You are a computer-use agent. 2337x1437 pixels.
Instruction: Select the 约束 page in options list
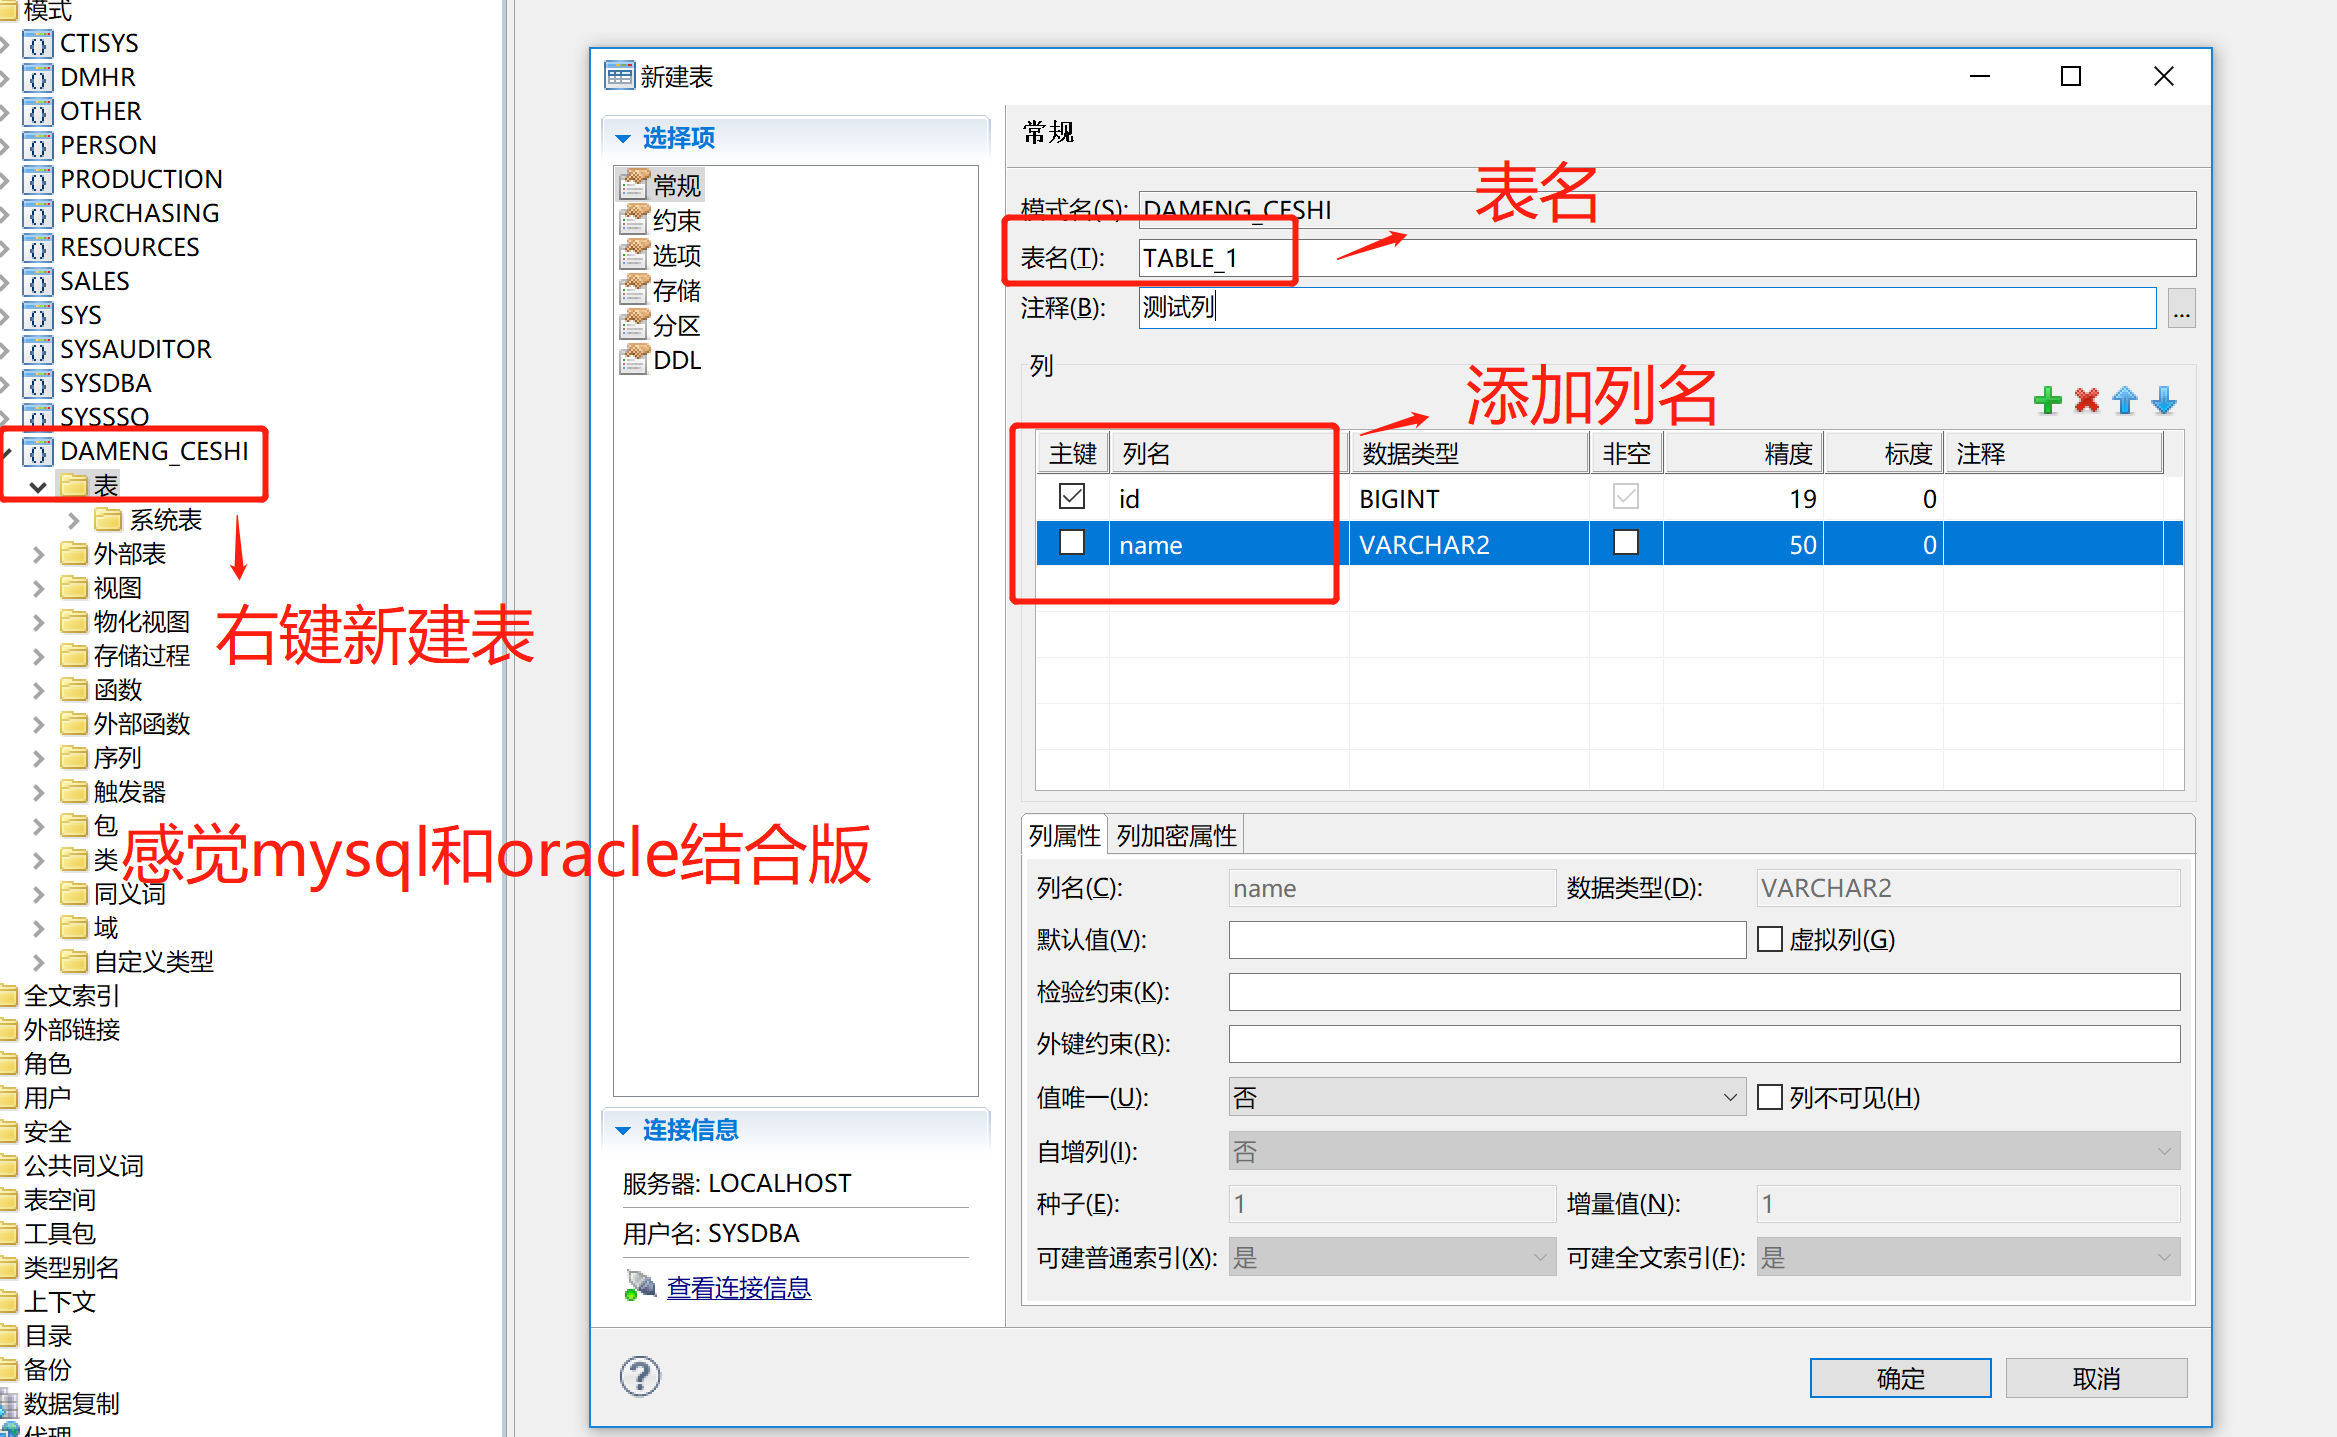pos(661,220)
